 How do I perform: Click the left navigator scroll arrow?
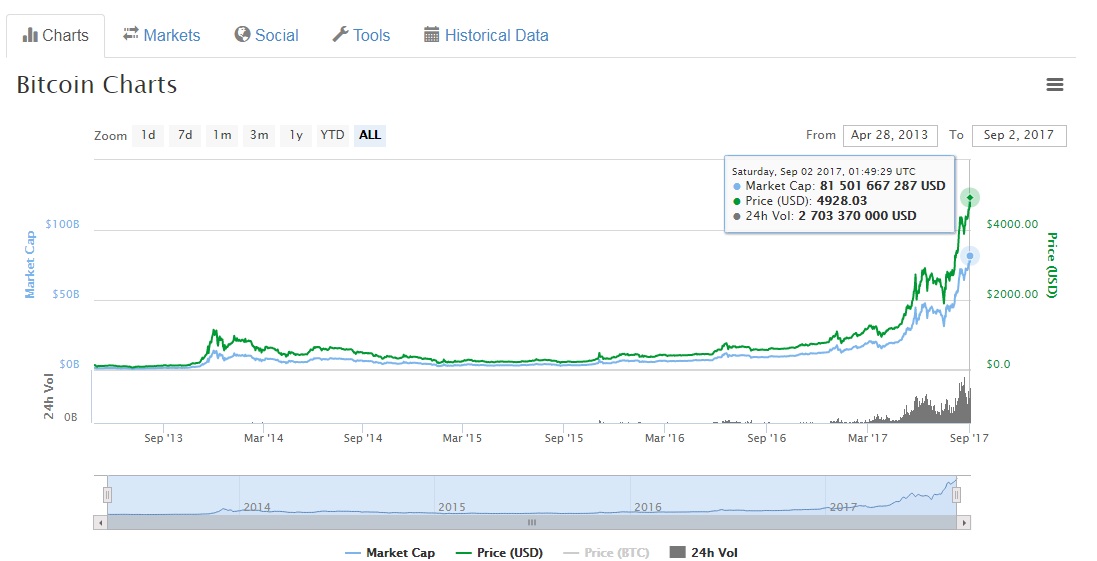[x=100, y=522]
